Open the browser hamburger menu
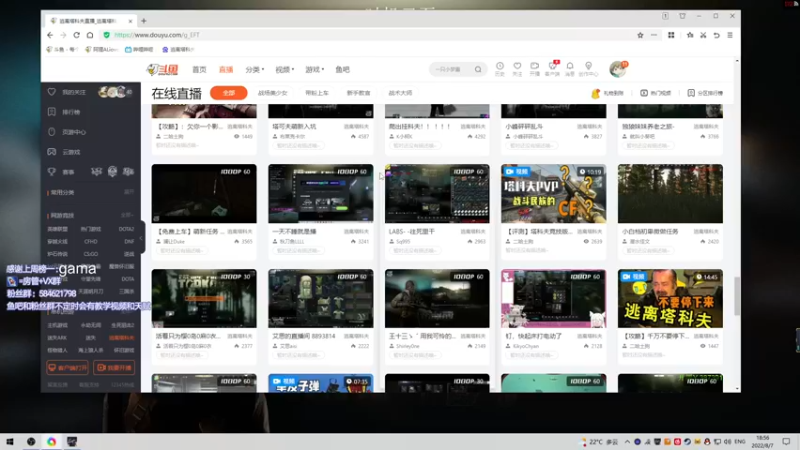The height and width of the screenshot is (450, 800). [x=730, y=35]
